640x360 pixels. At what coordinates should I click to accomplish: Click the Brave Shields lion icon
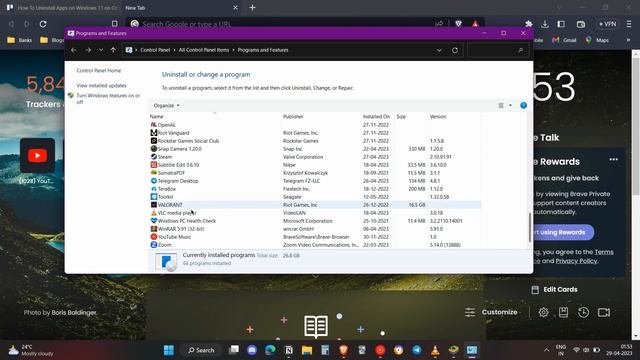click(458, 24)
